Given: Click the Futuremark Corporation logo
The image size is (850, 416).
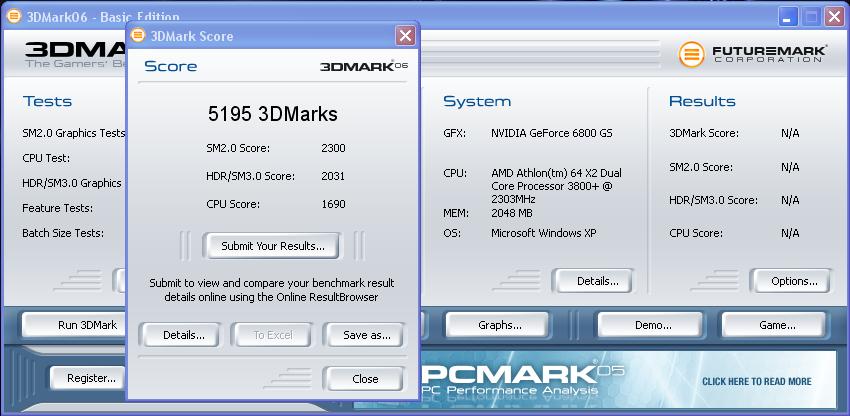Looking at the screenshot, I should point(752,54).
